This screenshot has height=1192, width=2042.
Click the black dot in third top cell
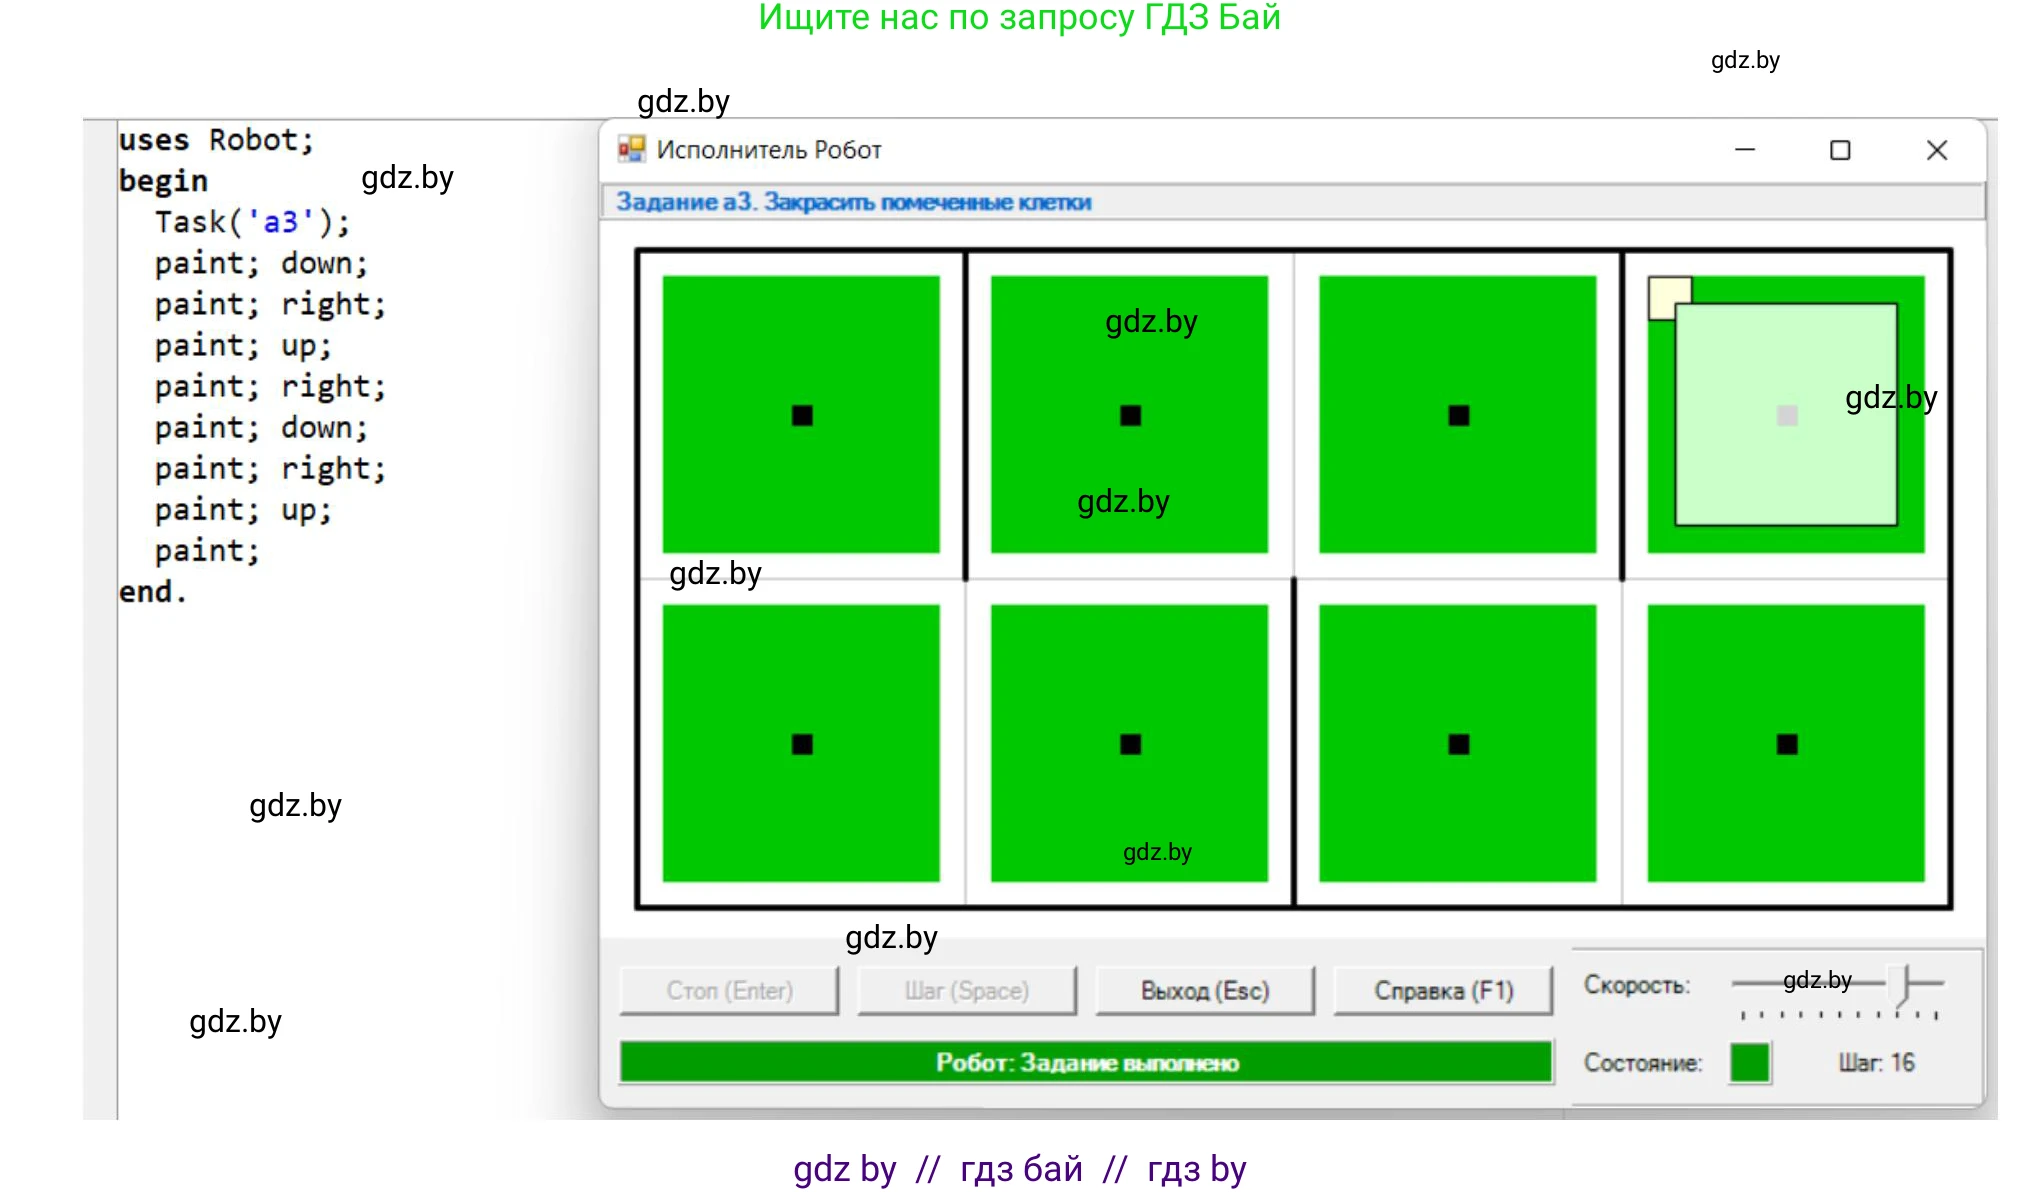[x=1459, y=415]
